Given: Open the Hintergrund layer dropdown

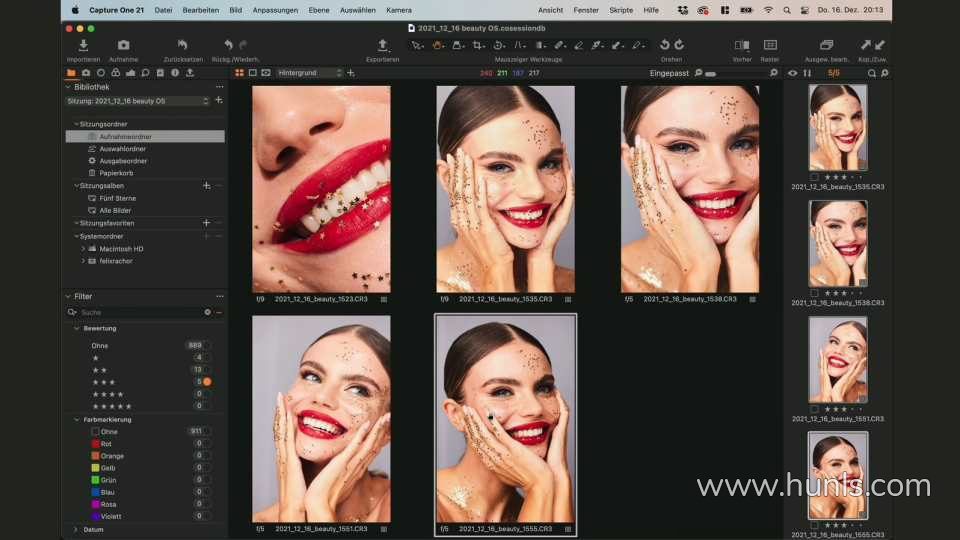Looking at the screenshot, I should (309, 73).
